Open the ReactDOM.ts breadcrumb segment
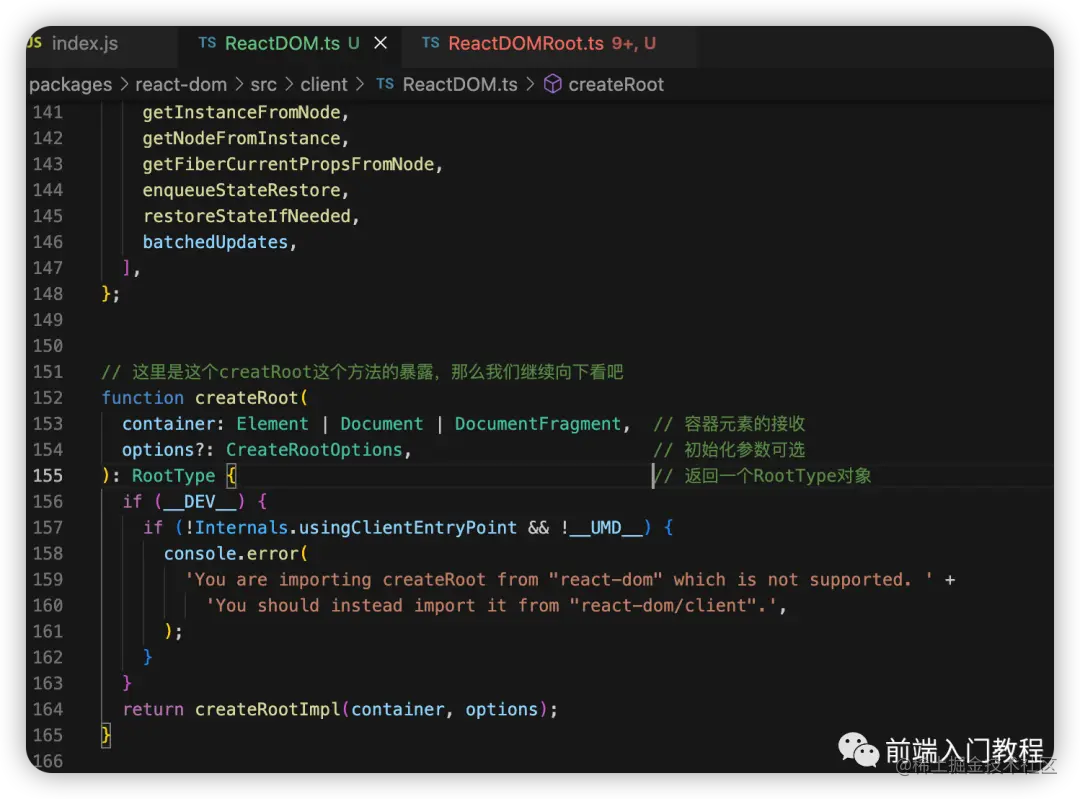 pyautogui.click(x=460, y=85)
